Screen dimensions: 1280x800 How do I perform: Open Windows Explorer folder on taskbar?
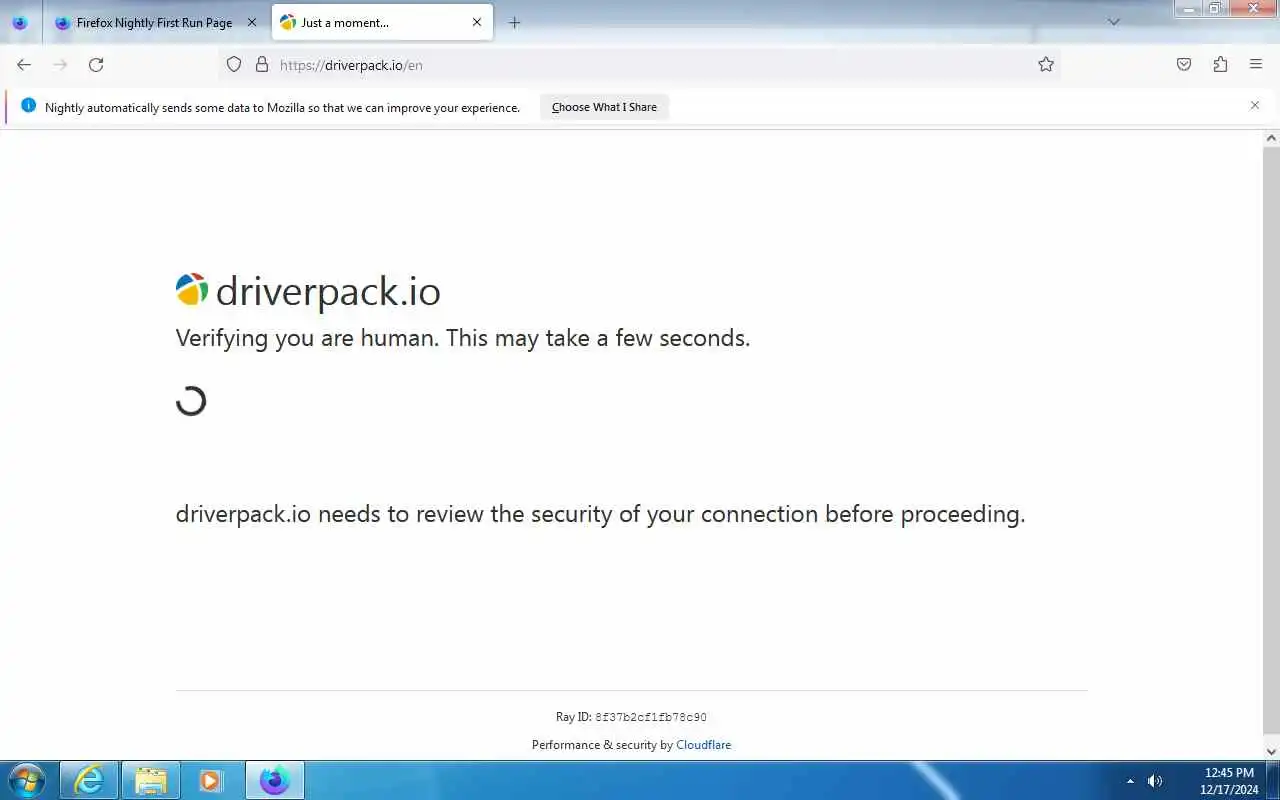click(150, 780)
